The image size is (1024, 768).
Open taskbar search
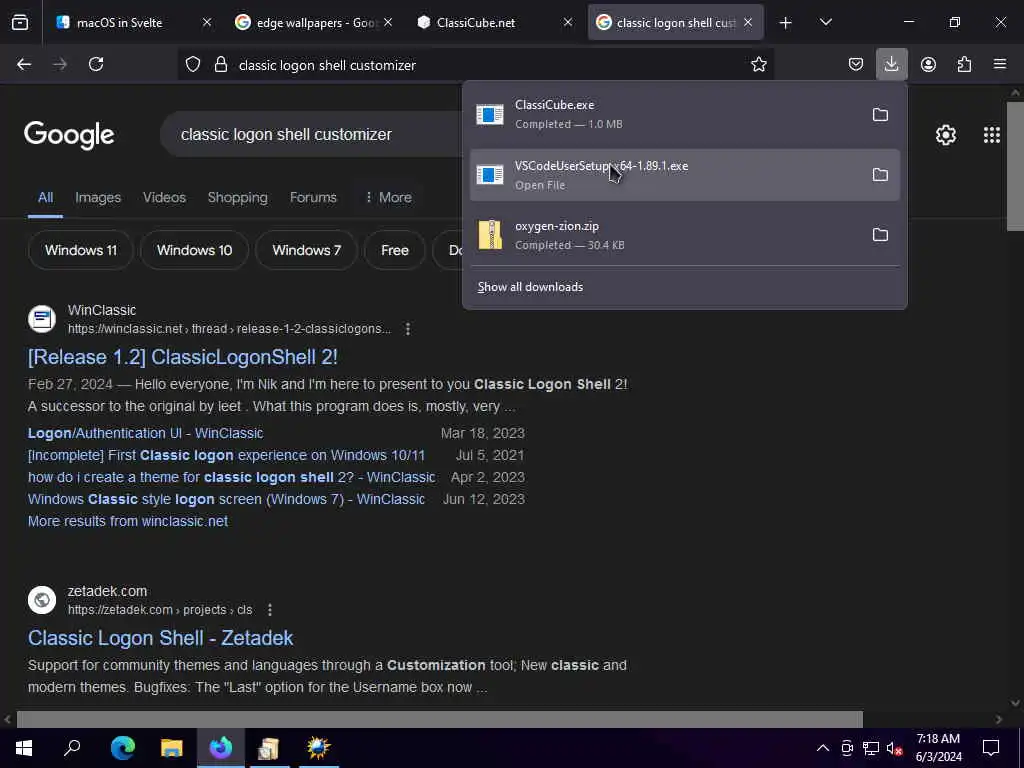pos(72,748)
